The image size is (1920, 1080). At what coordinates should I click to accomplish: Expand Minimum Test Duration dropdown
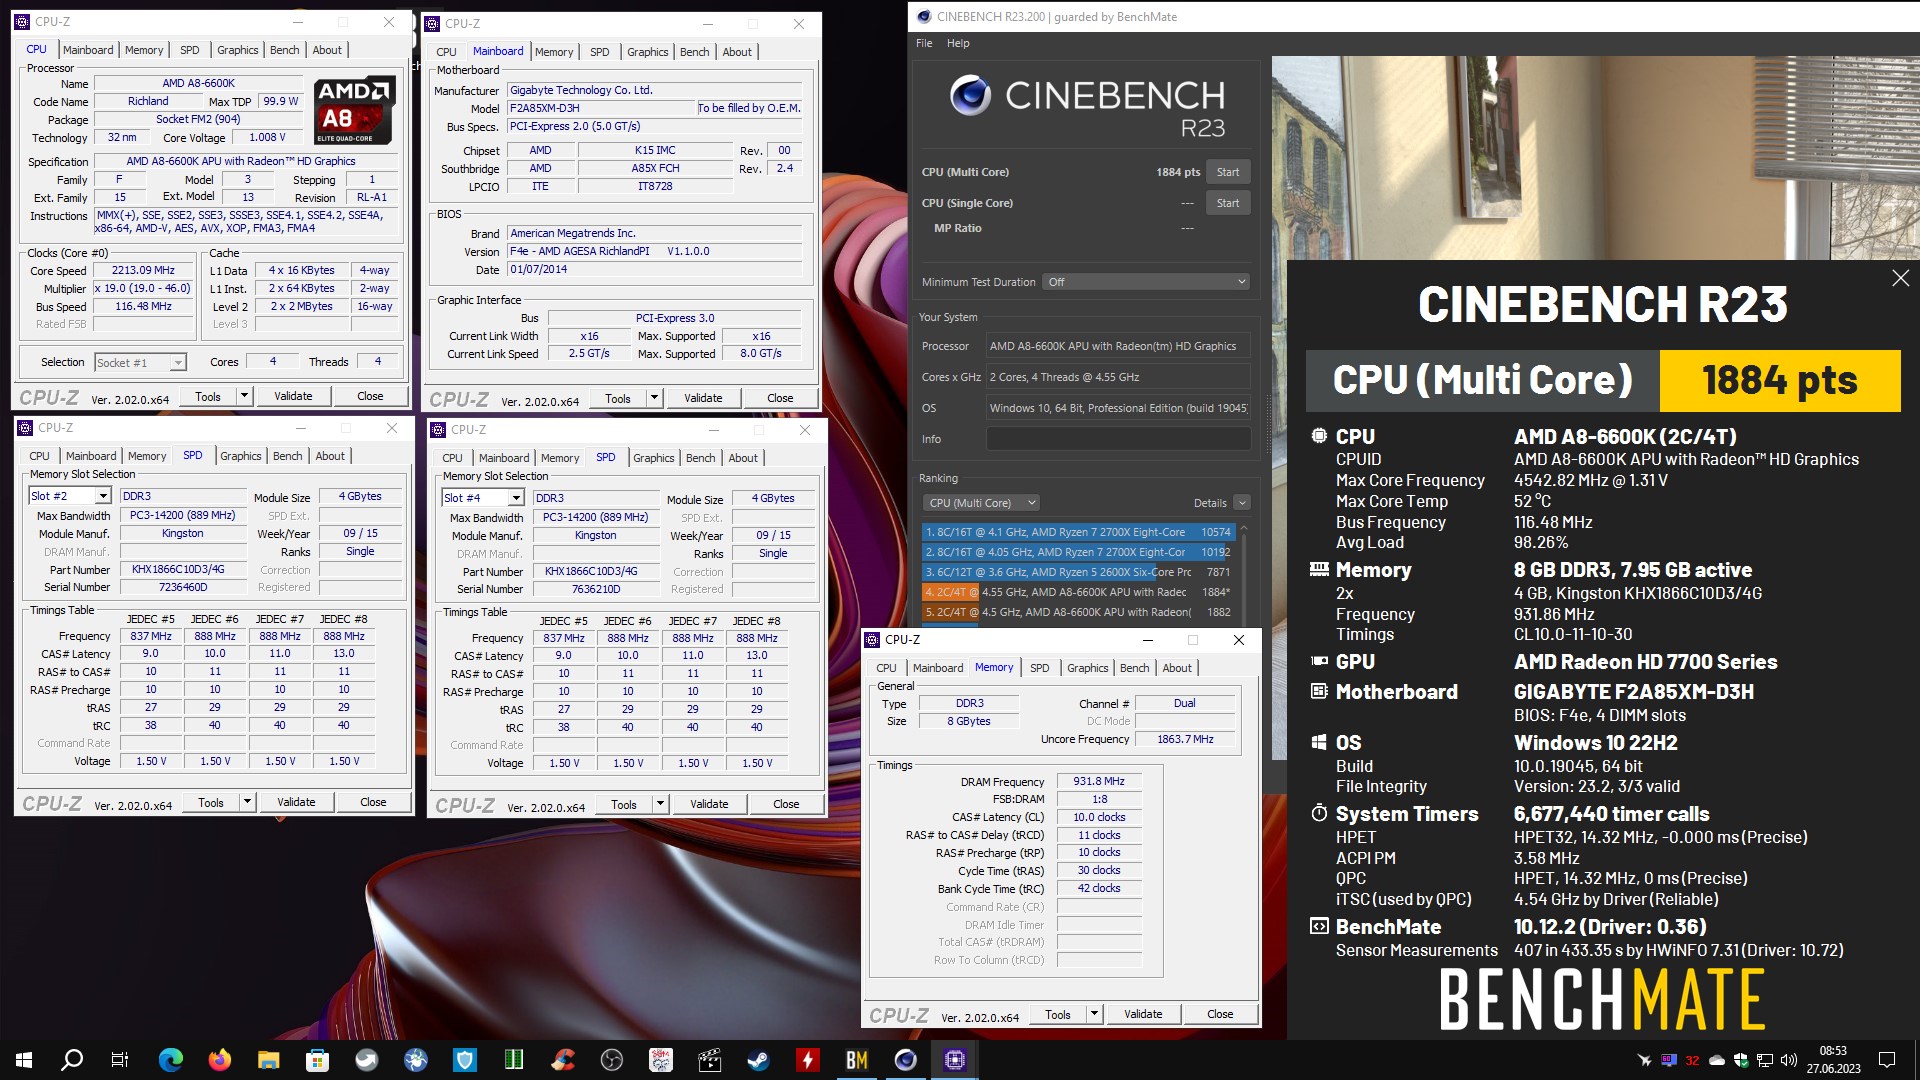coord(1147,282)
